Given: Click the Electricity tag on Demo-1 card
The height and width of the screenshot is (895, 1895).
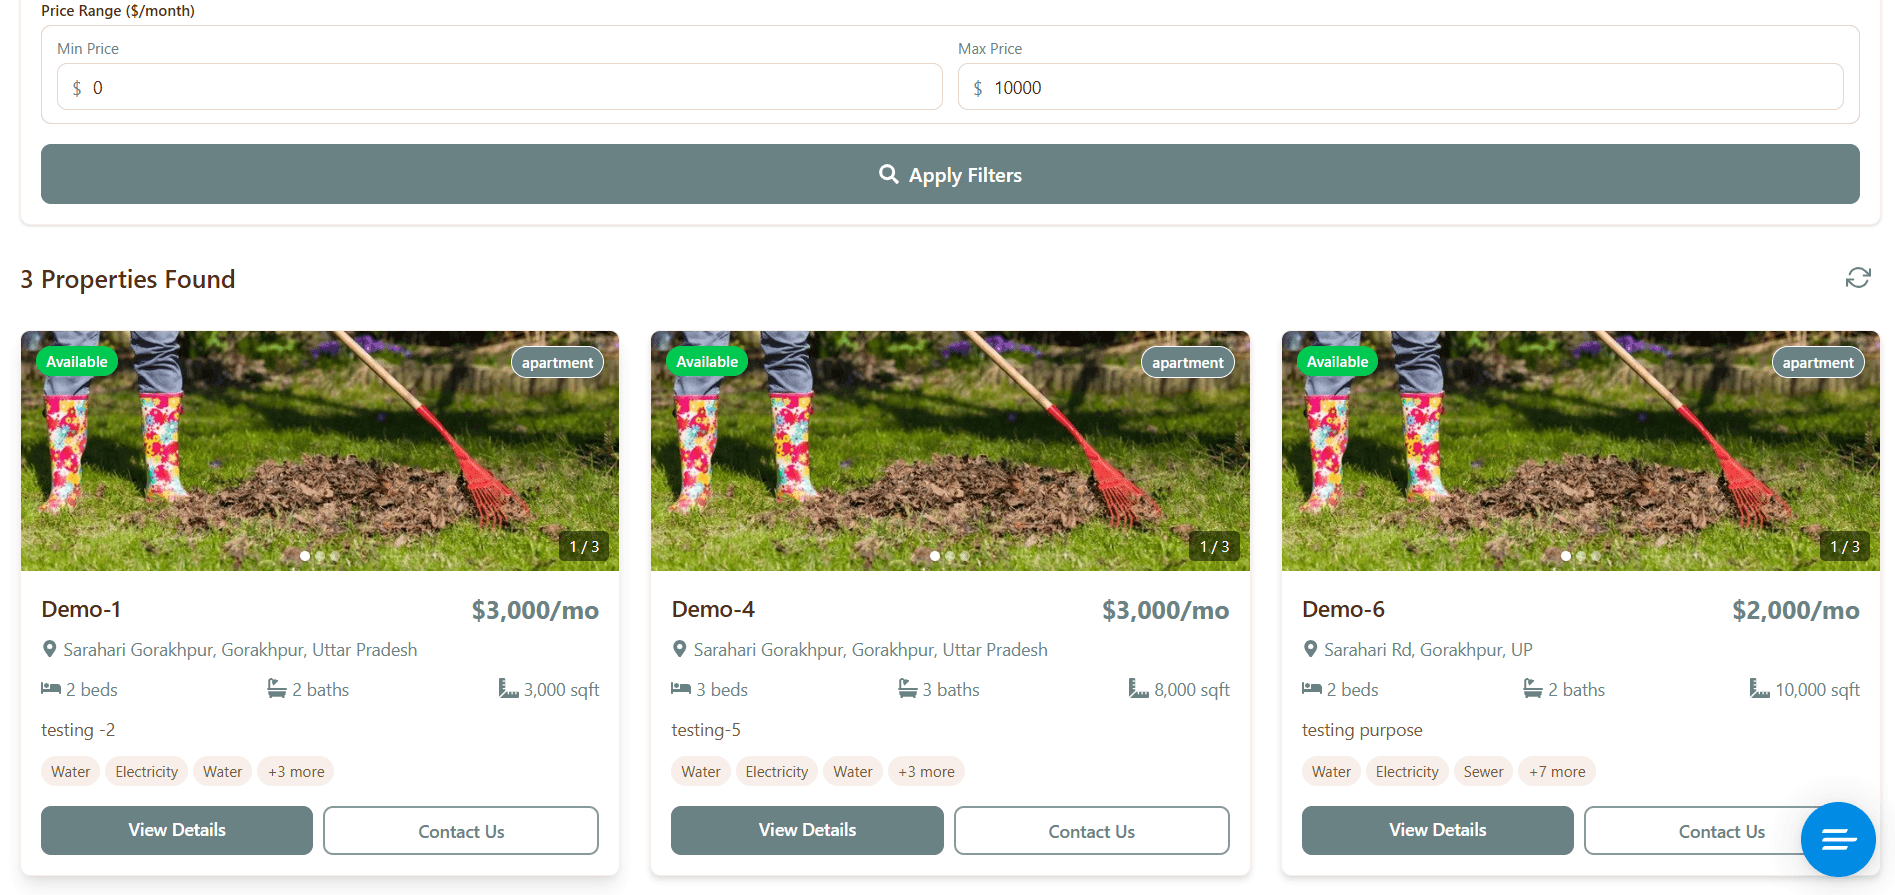Looking at the screenshot, I should (146, 771).
